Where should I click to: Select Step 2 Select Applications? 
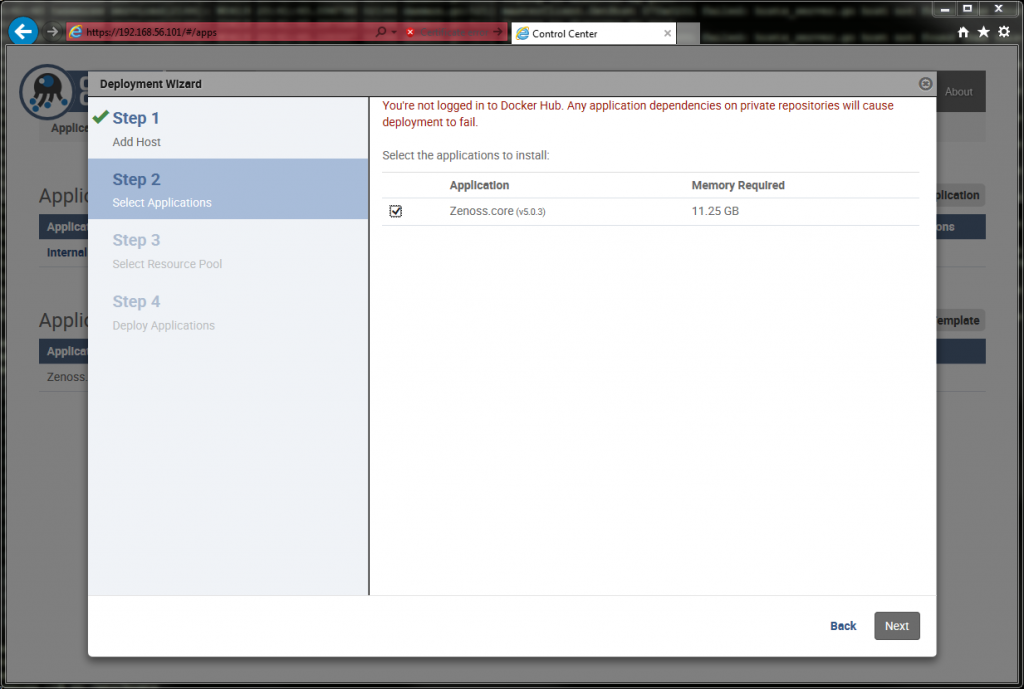point(161,189)
